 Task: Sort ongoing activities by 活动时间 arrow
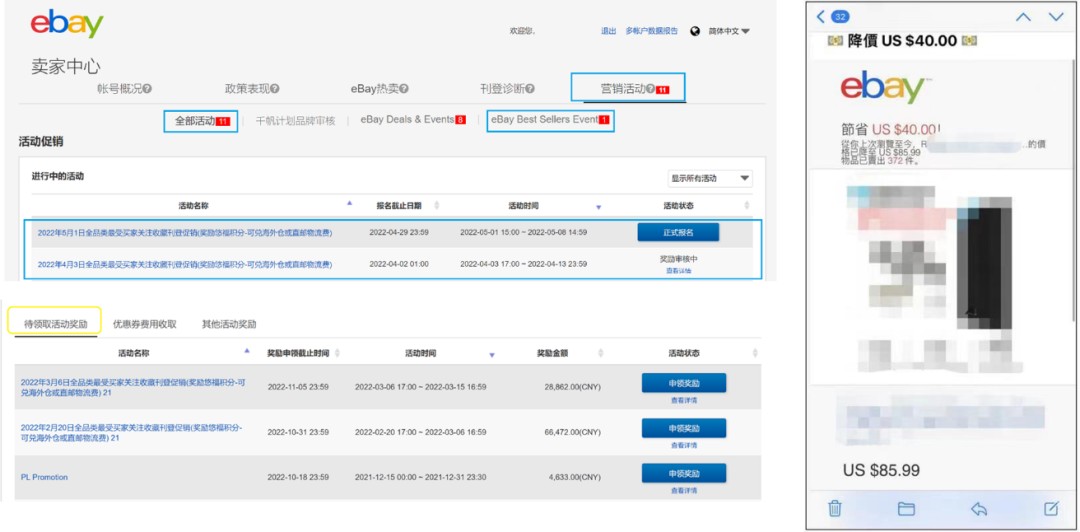598,207
